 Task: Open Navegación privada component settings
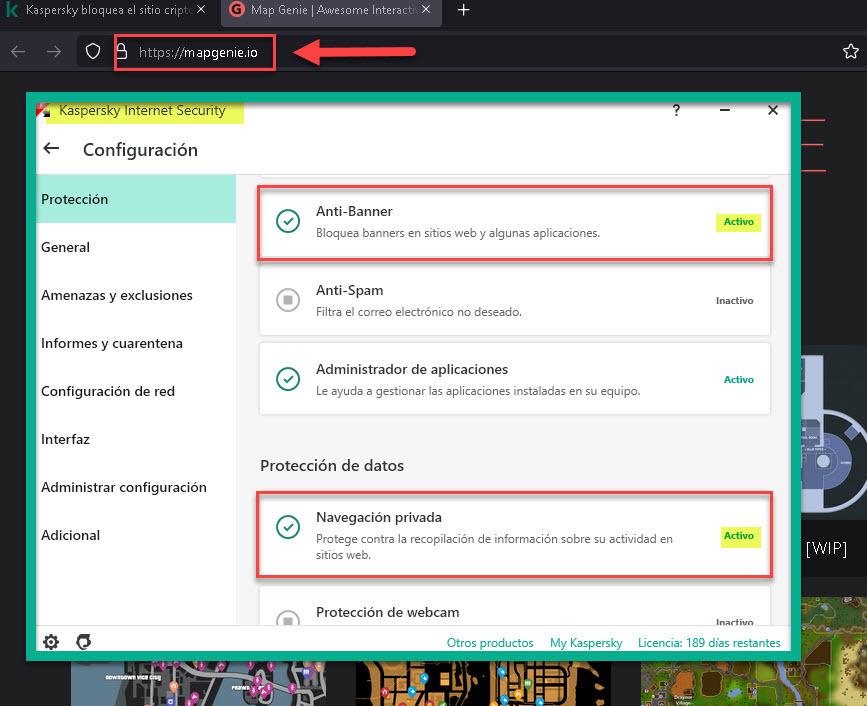pyautogui.click(x=515, y=535)
